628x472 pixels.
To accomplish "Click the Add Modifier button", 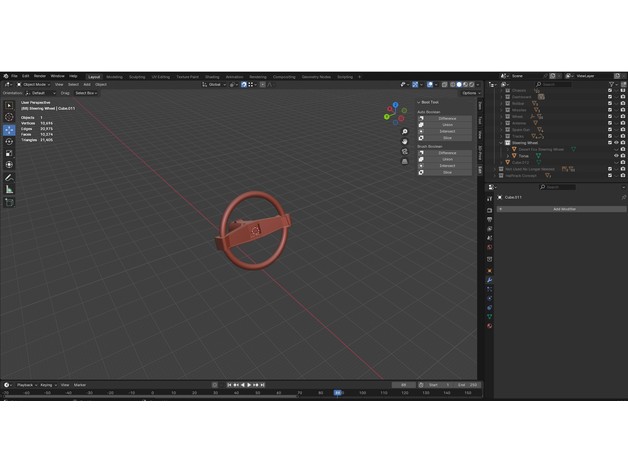I will (x=563, y=209).
